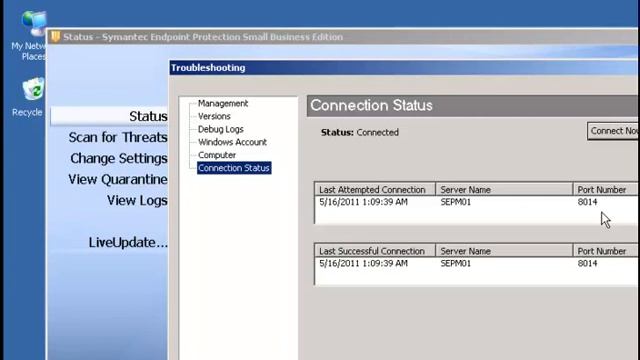Select Windows Account tree entry

click(232, 142)
